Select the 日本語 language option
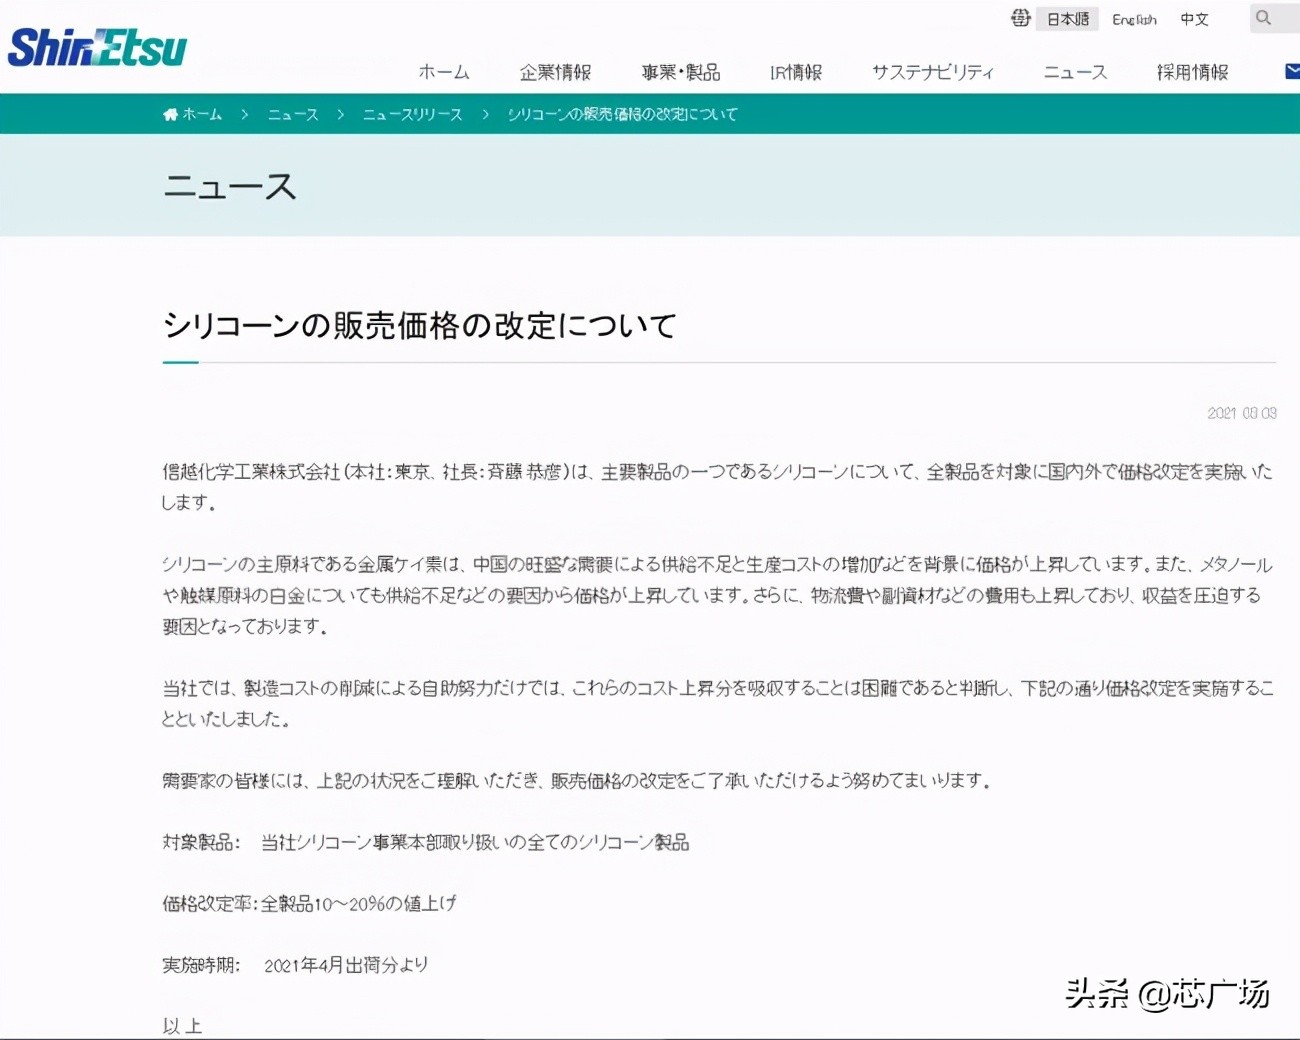Image resolution: width=1300 pixels, height=1040 pixels. (1066, 18)
